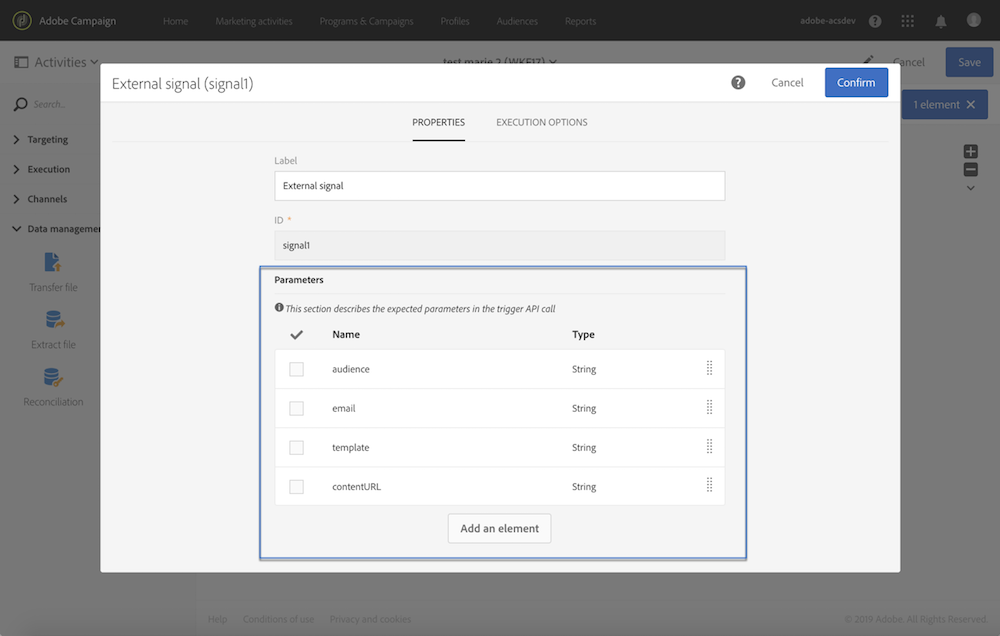
Task: Open the Profiles menu
Action: pyautogui.click(x=455, y=21)
